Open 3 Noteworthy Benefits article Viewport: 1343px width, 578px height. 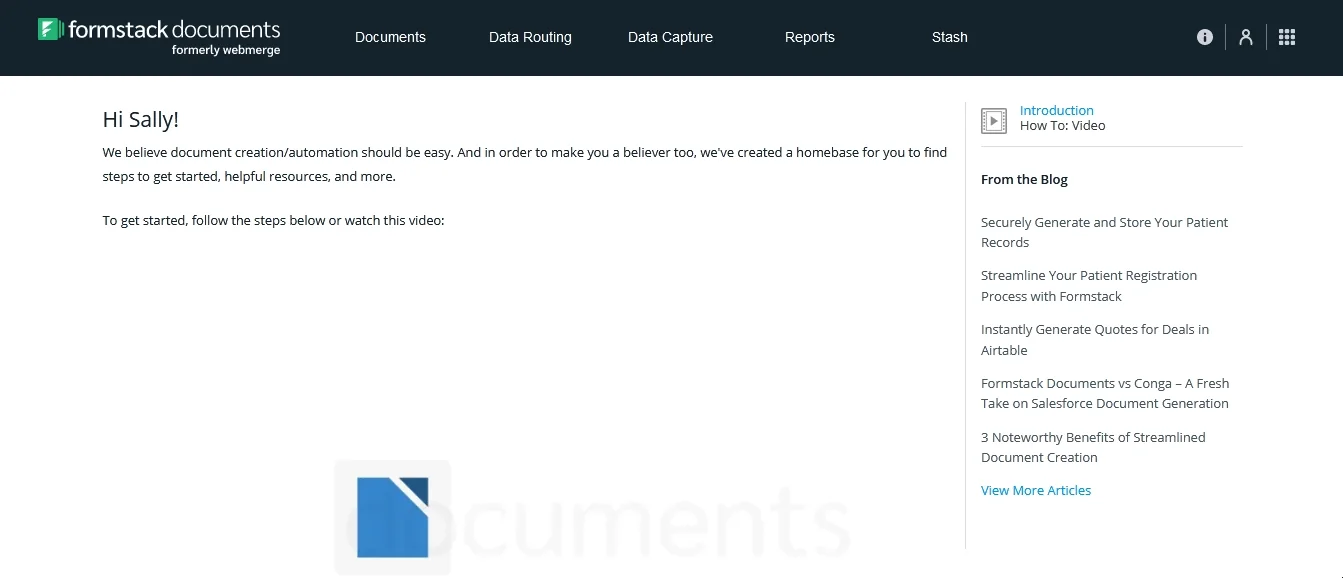tap(1093, 447)
